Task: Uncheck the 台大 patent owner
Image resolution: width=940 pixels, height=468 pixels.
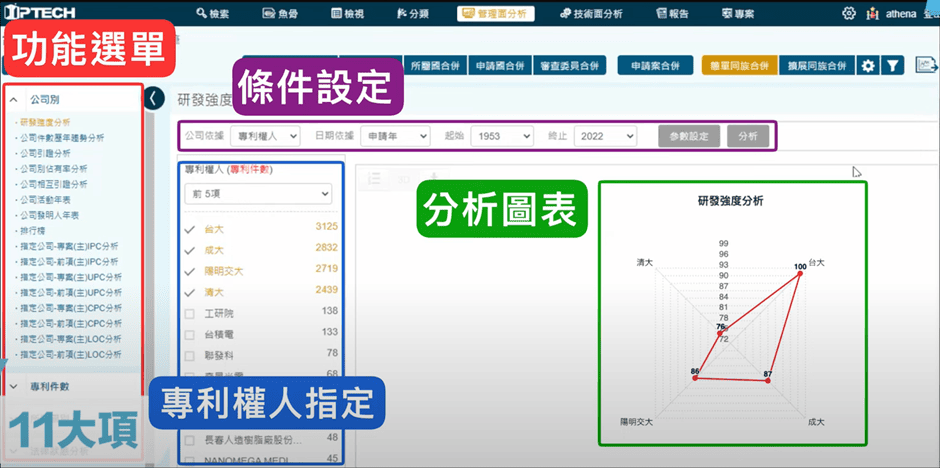Action: pos(190,229)
